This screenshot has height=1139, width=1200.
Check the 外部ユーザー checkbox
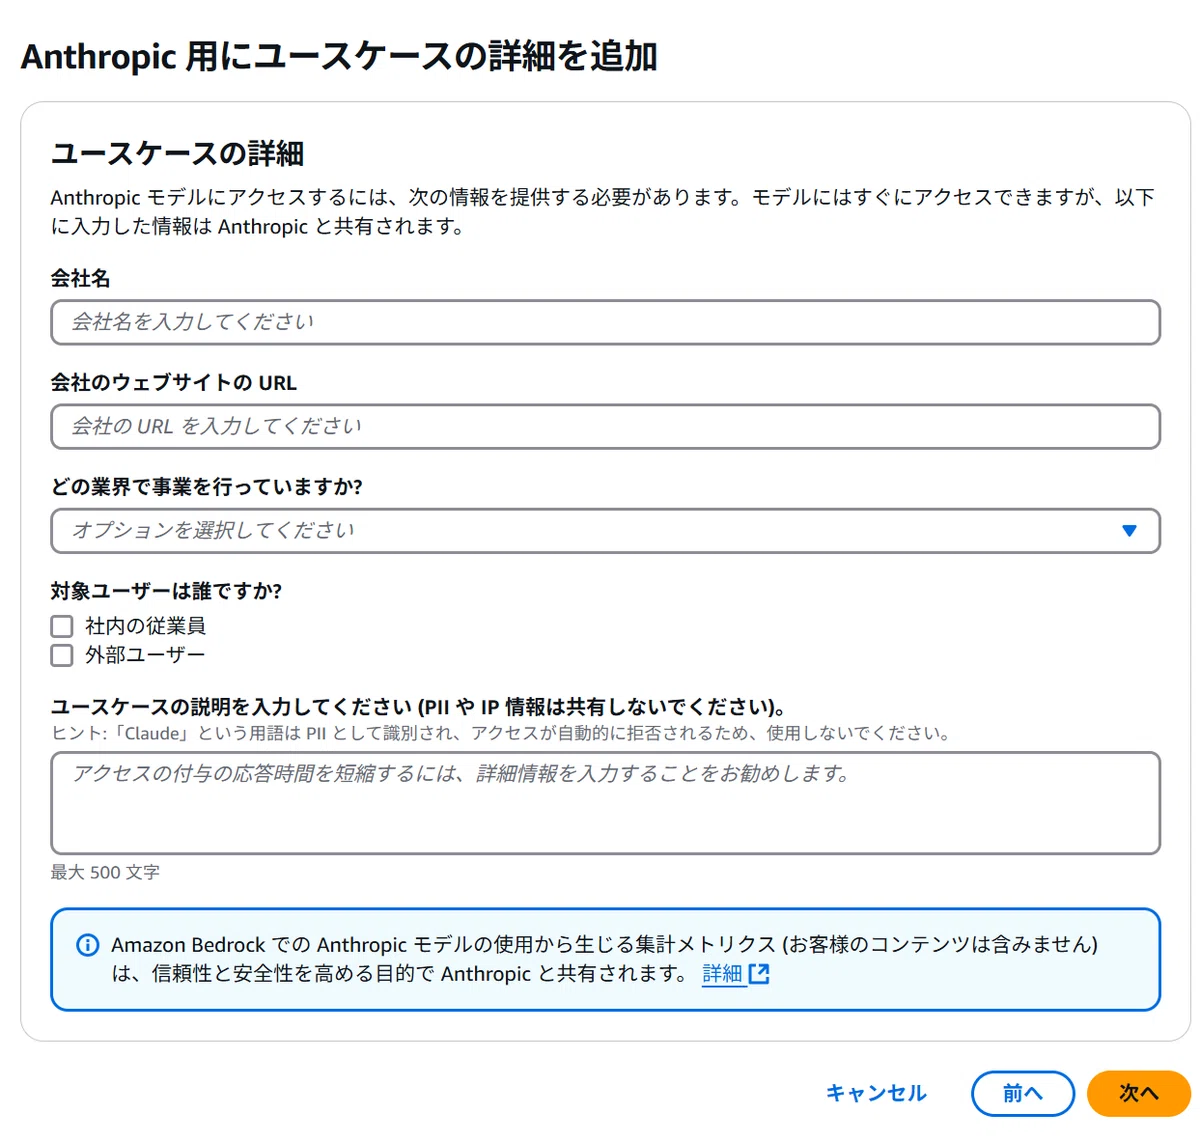pos(62,655)
